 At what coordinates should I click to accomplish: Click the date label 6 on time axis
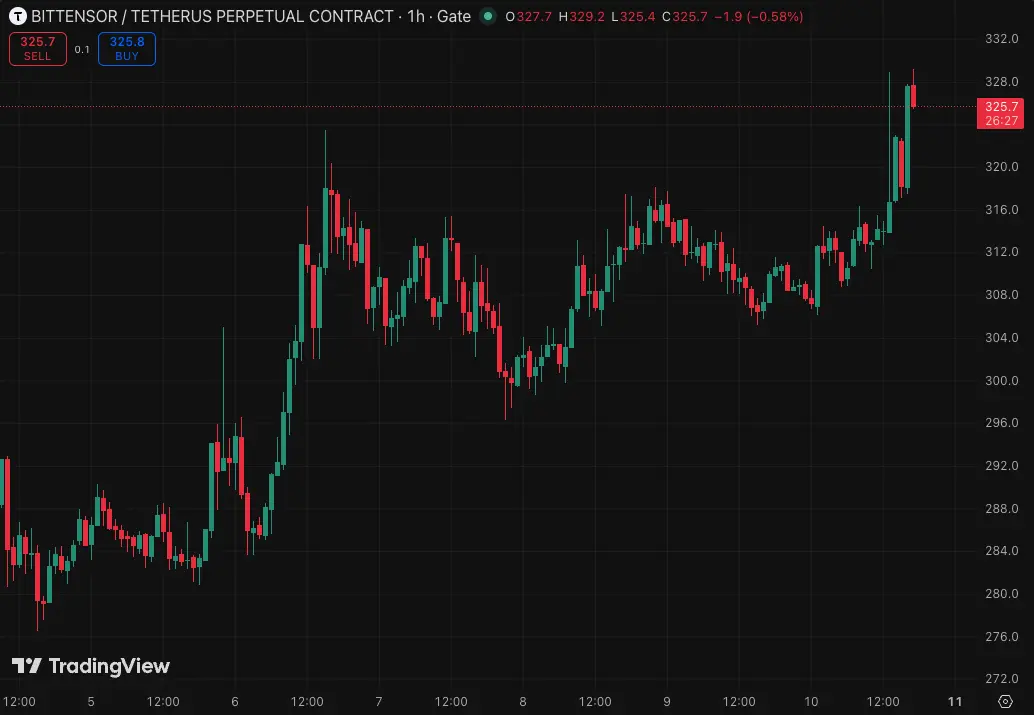pos(235,702)
